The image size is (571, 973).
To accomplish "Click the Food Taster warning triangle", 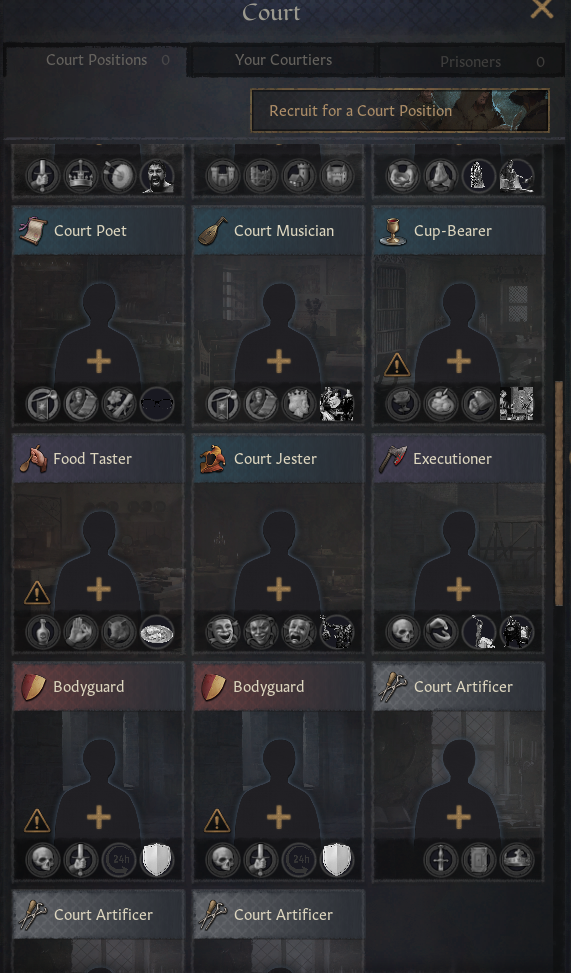I will click(37, 593).
